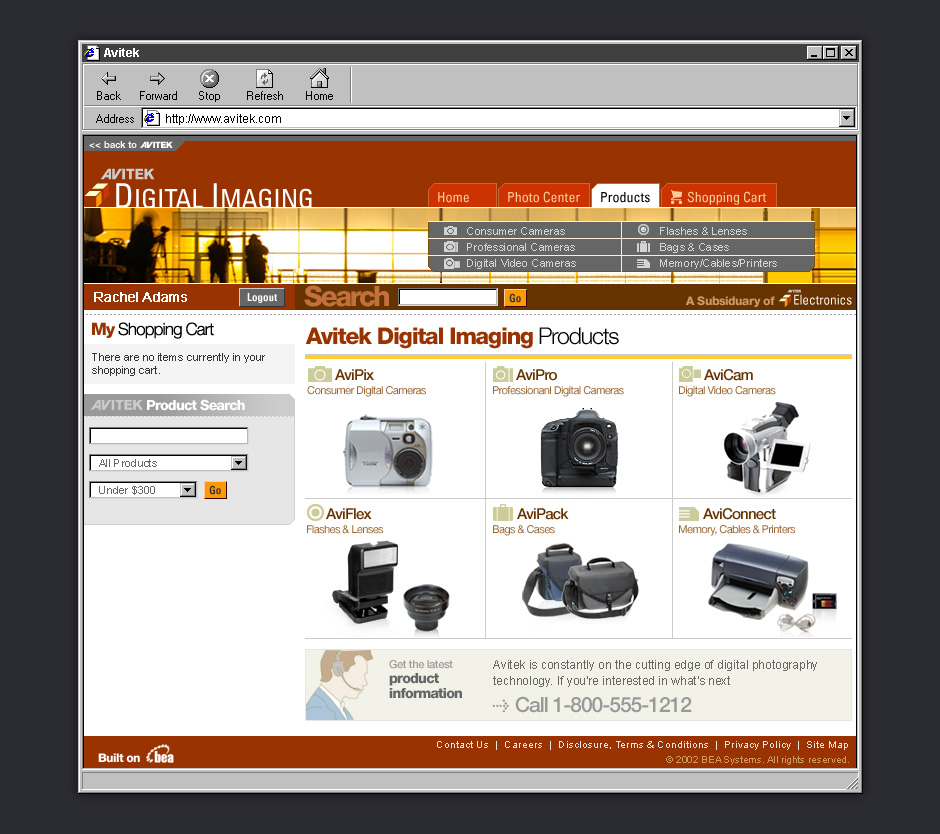Click the AviFlex lens icon
The image size is (940, 834).
pos(315,513)
